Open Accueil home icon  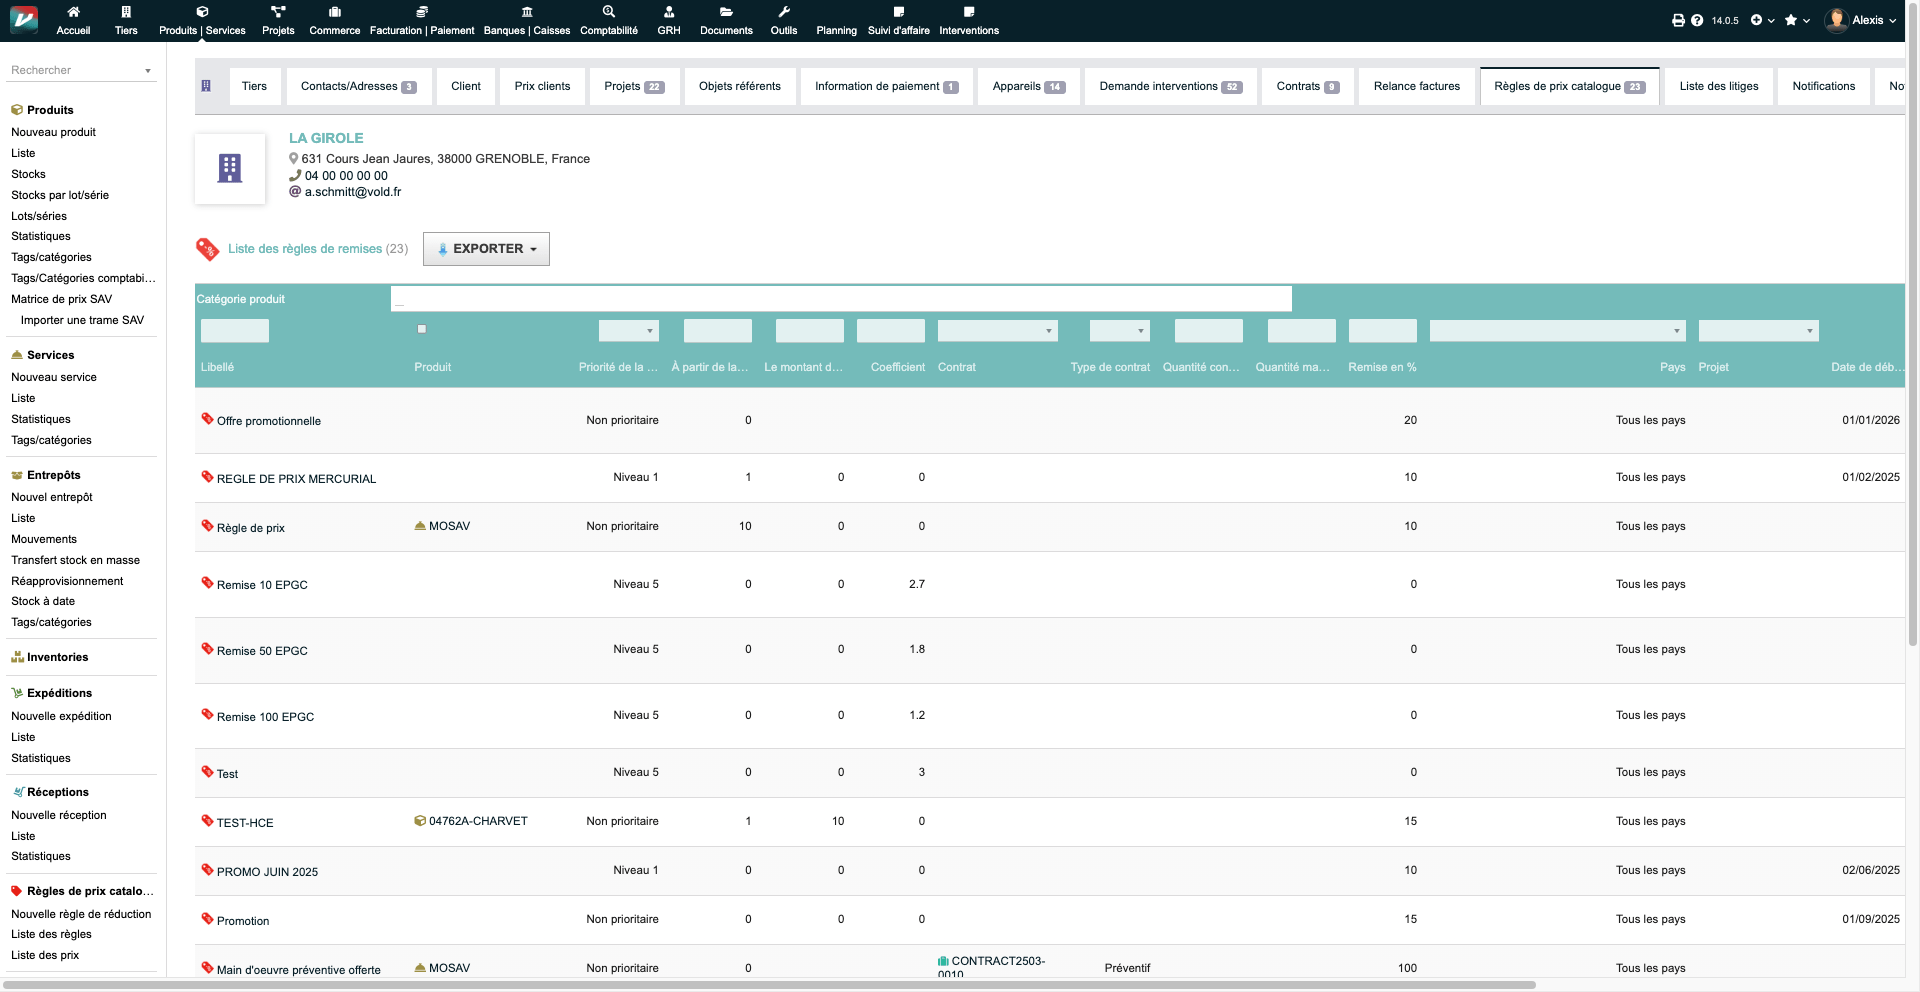tap(73, 12)
